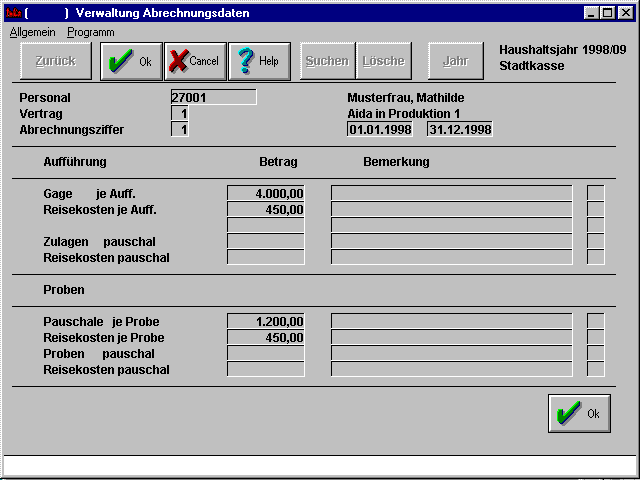
Task: Click the Personal number field 27001
Action: [213, 98]
